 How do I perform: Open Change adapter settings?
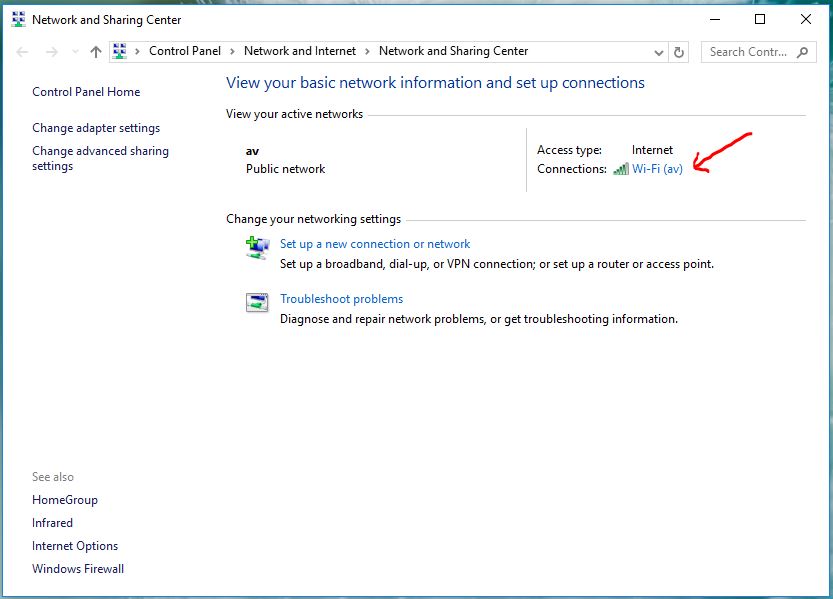point(96,128)
